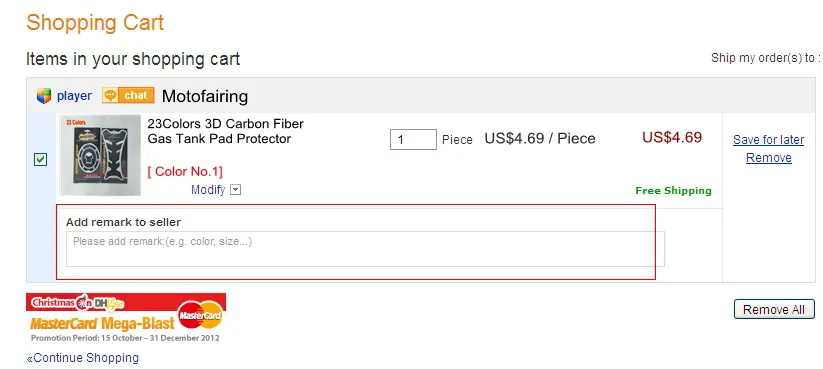Click the Add remark to seller textbox
Viewport: 823px width, 369px height.
pyautogui.click(x=365, y=249)
